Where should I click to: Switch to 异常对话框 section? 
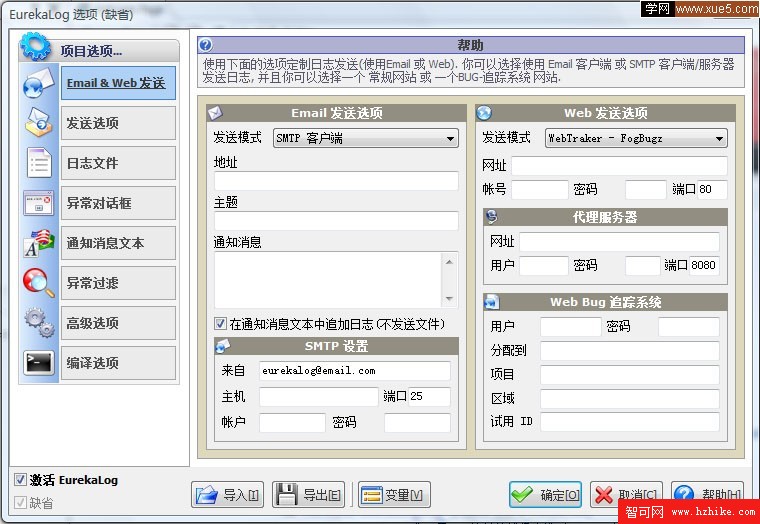118,203
